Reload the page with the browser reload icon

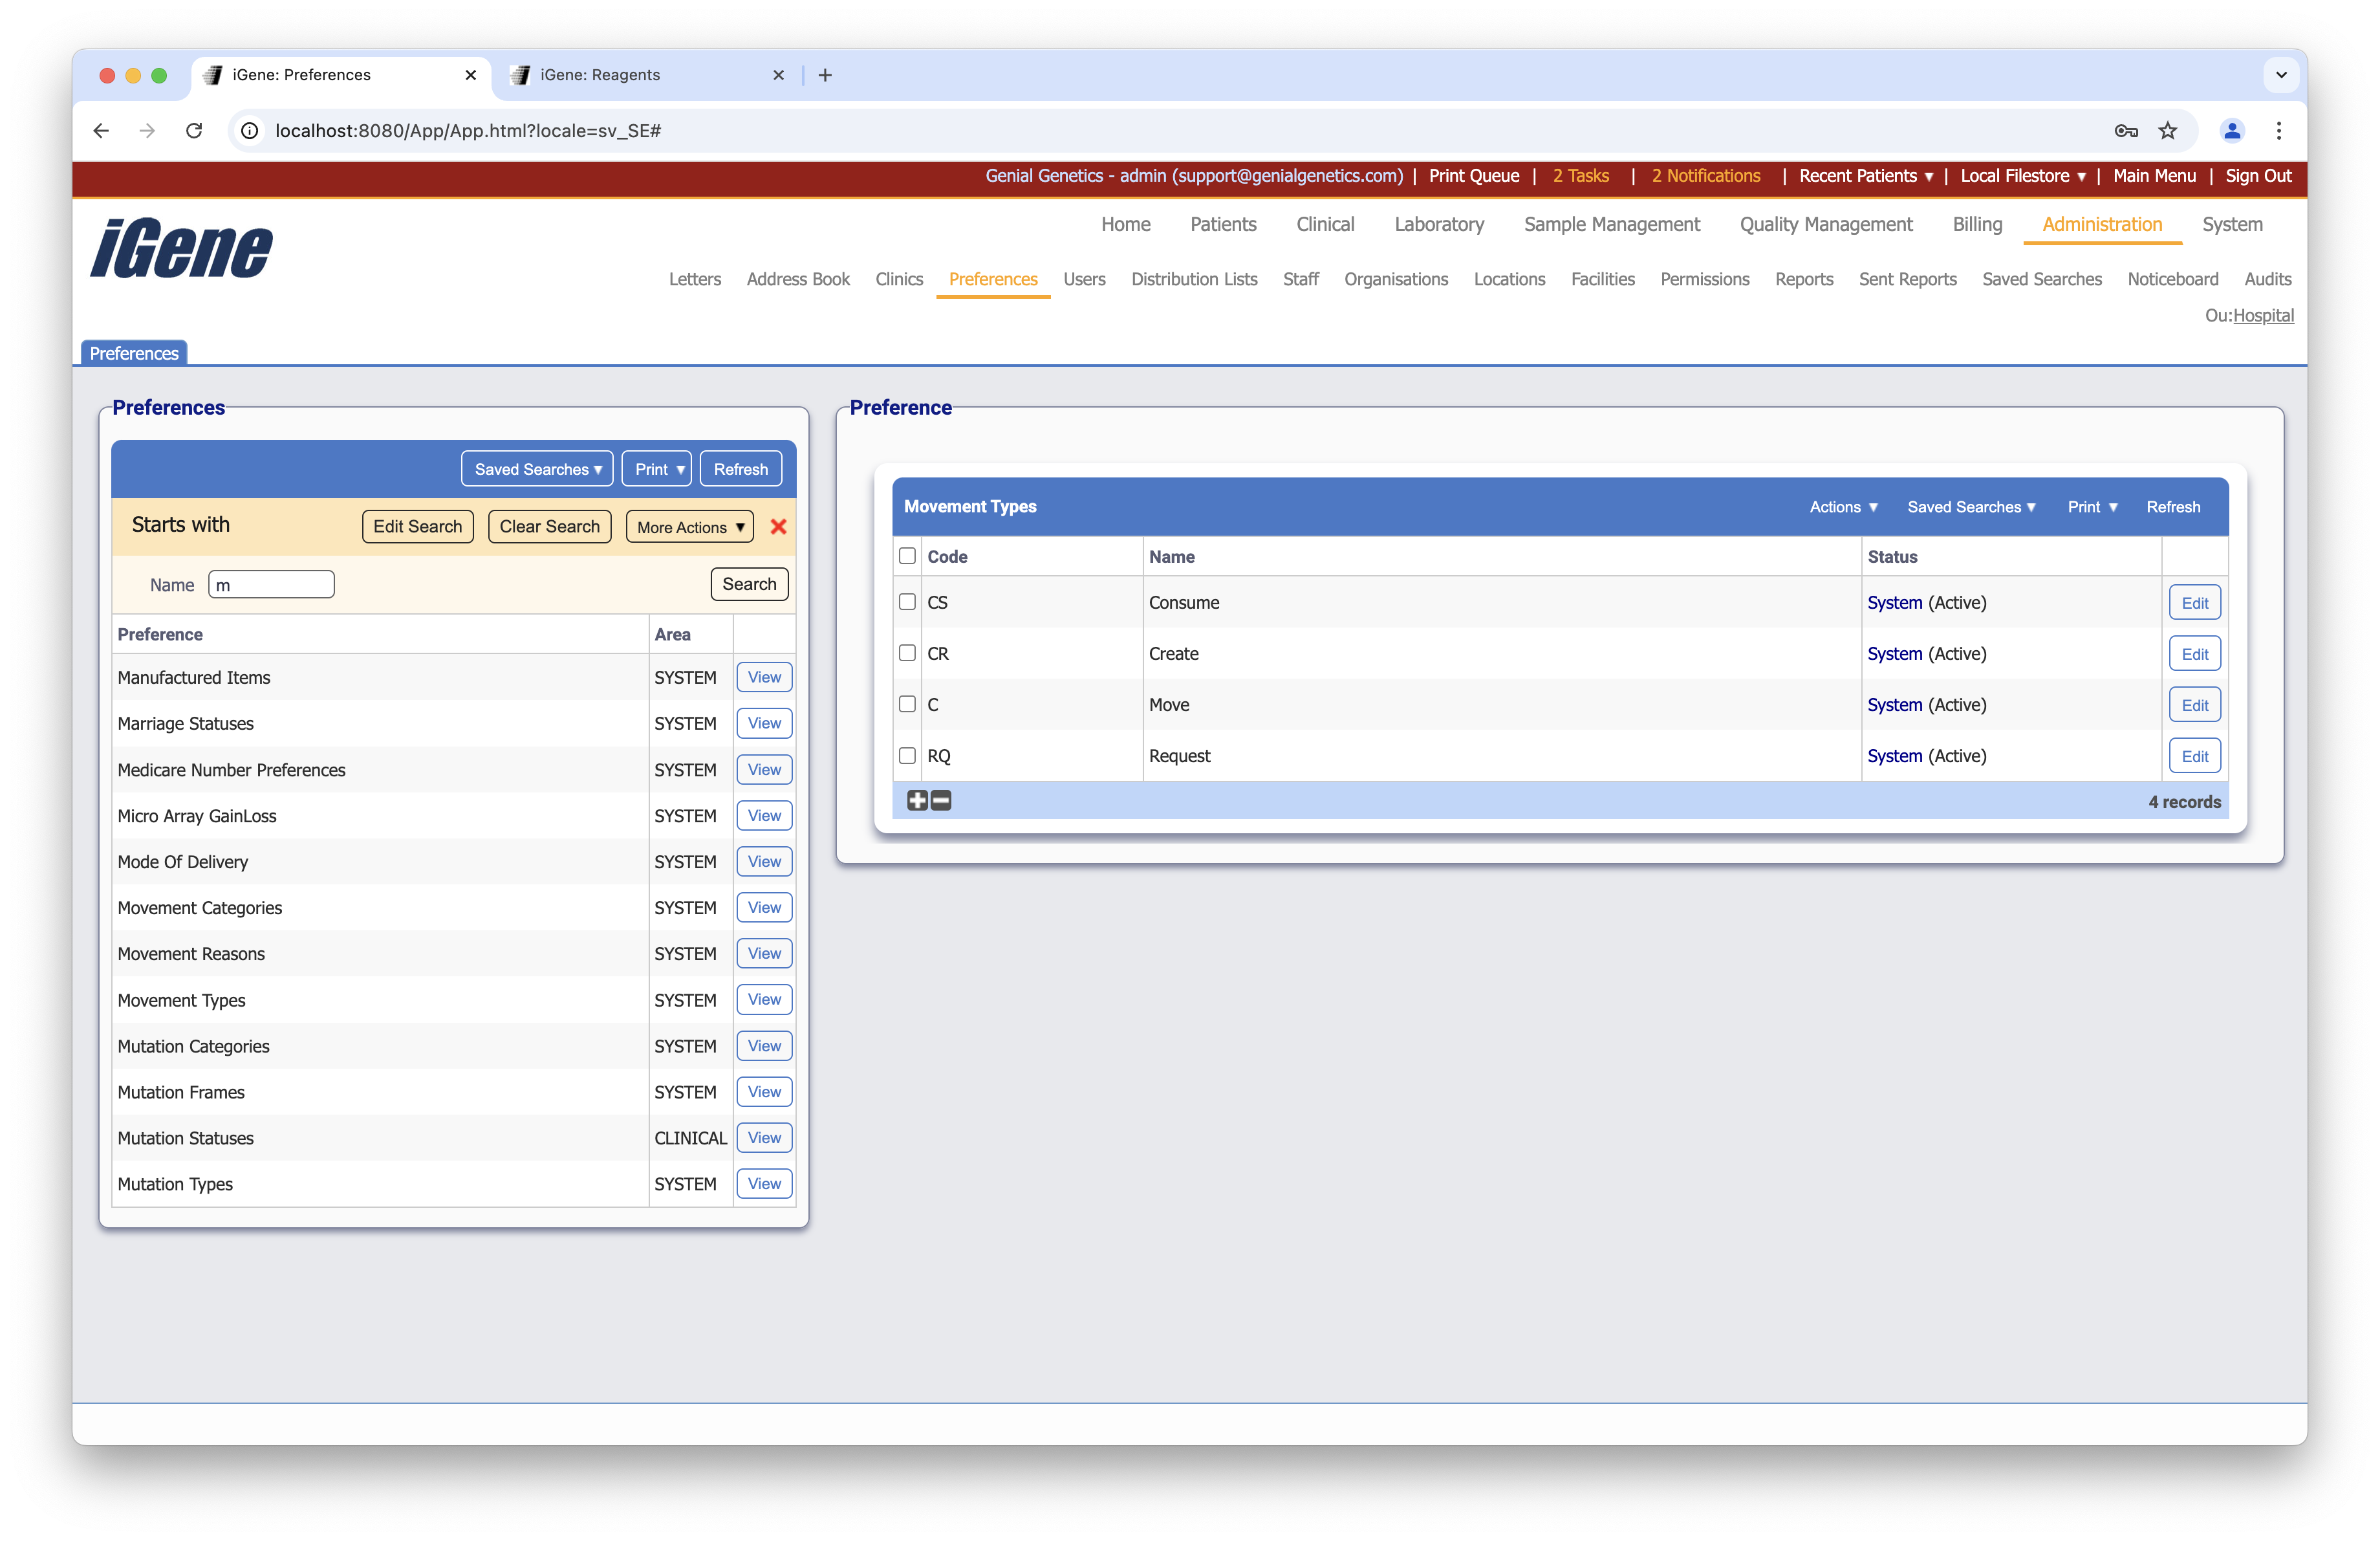click(x=194, y=131)
